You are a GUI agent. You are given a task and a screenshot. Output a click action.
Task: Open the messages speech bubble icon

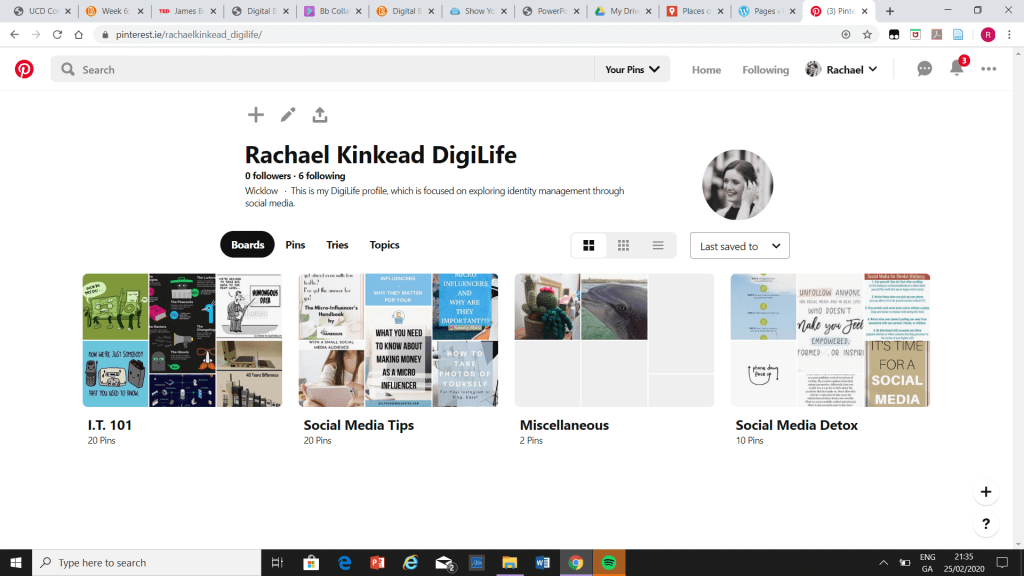(x=925, y=69)
